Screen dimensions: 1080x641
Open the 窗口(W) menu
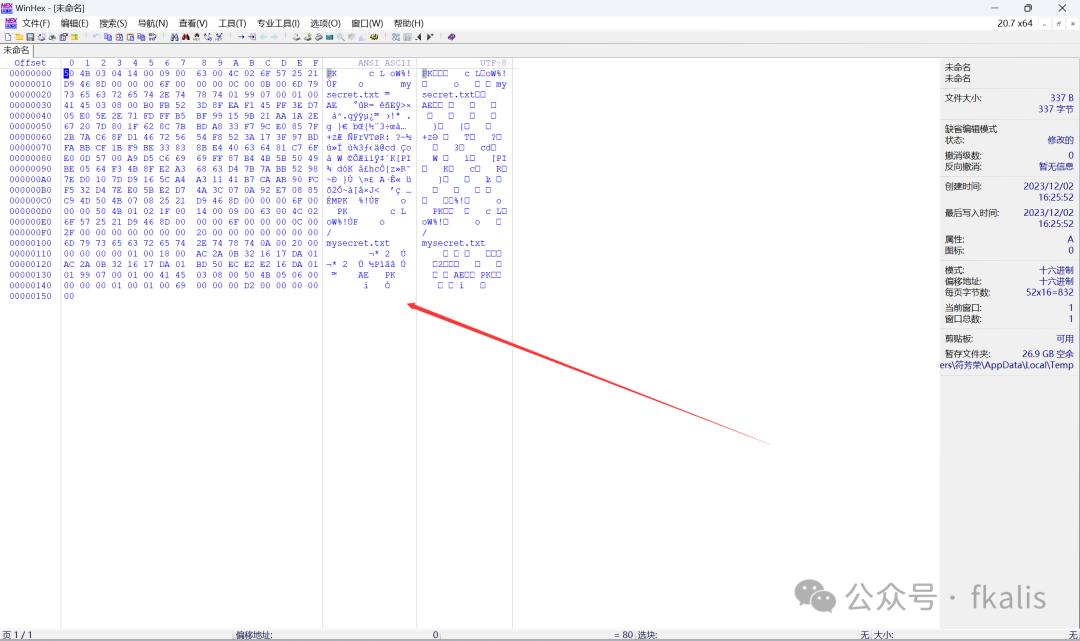(x=367, y=23)
